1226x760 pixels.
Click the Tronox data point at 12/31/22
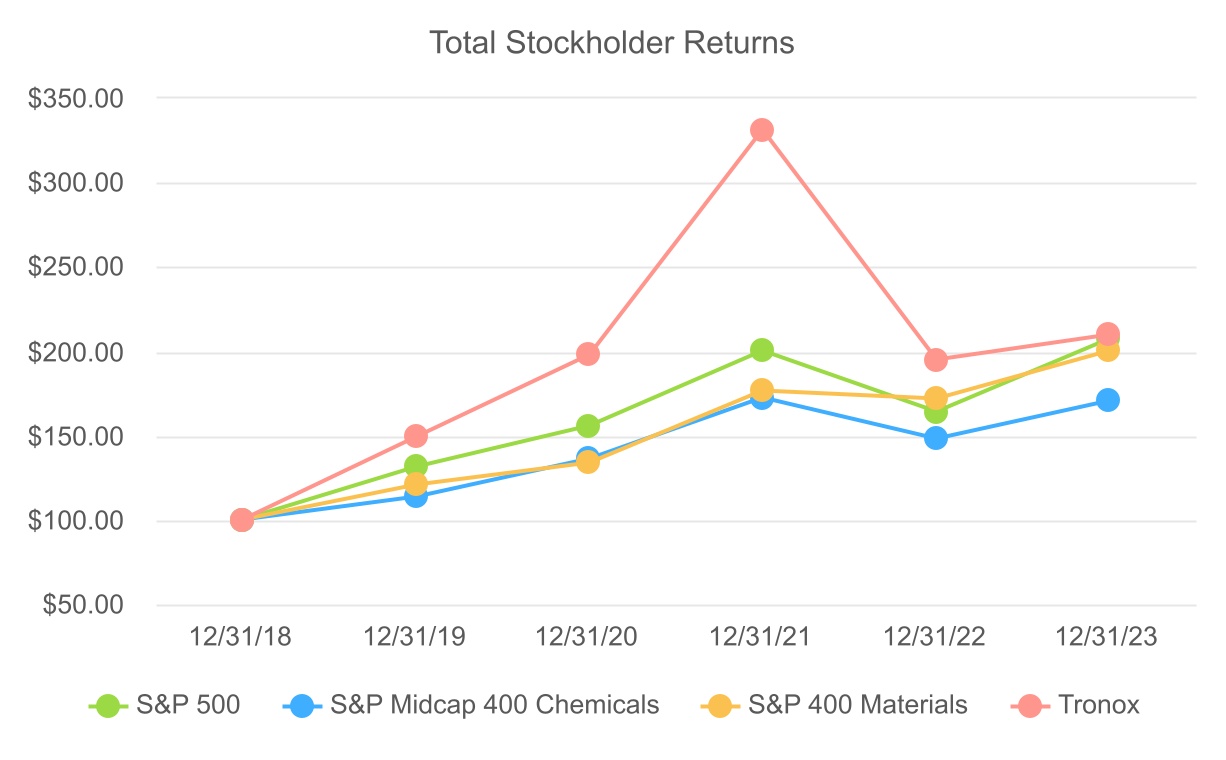pyautogui.click(x=936, y=360)
